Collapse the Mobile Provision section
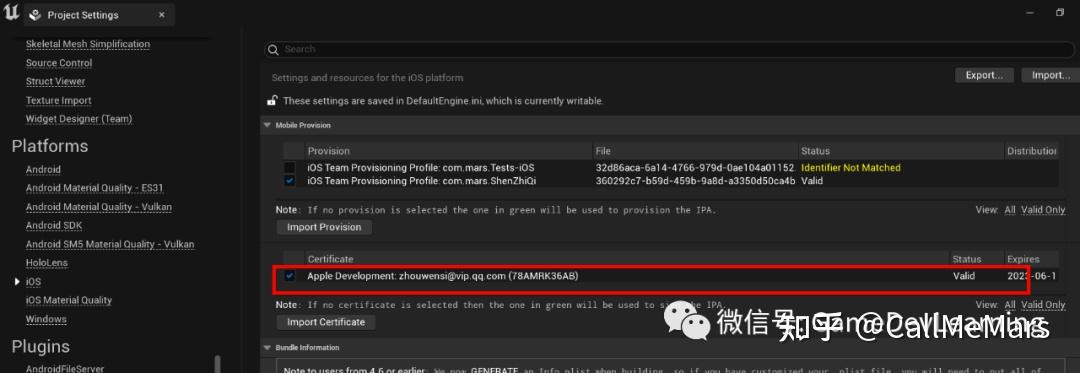This screenshot has height=373, width=1080. 267,125
